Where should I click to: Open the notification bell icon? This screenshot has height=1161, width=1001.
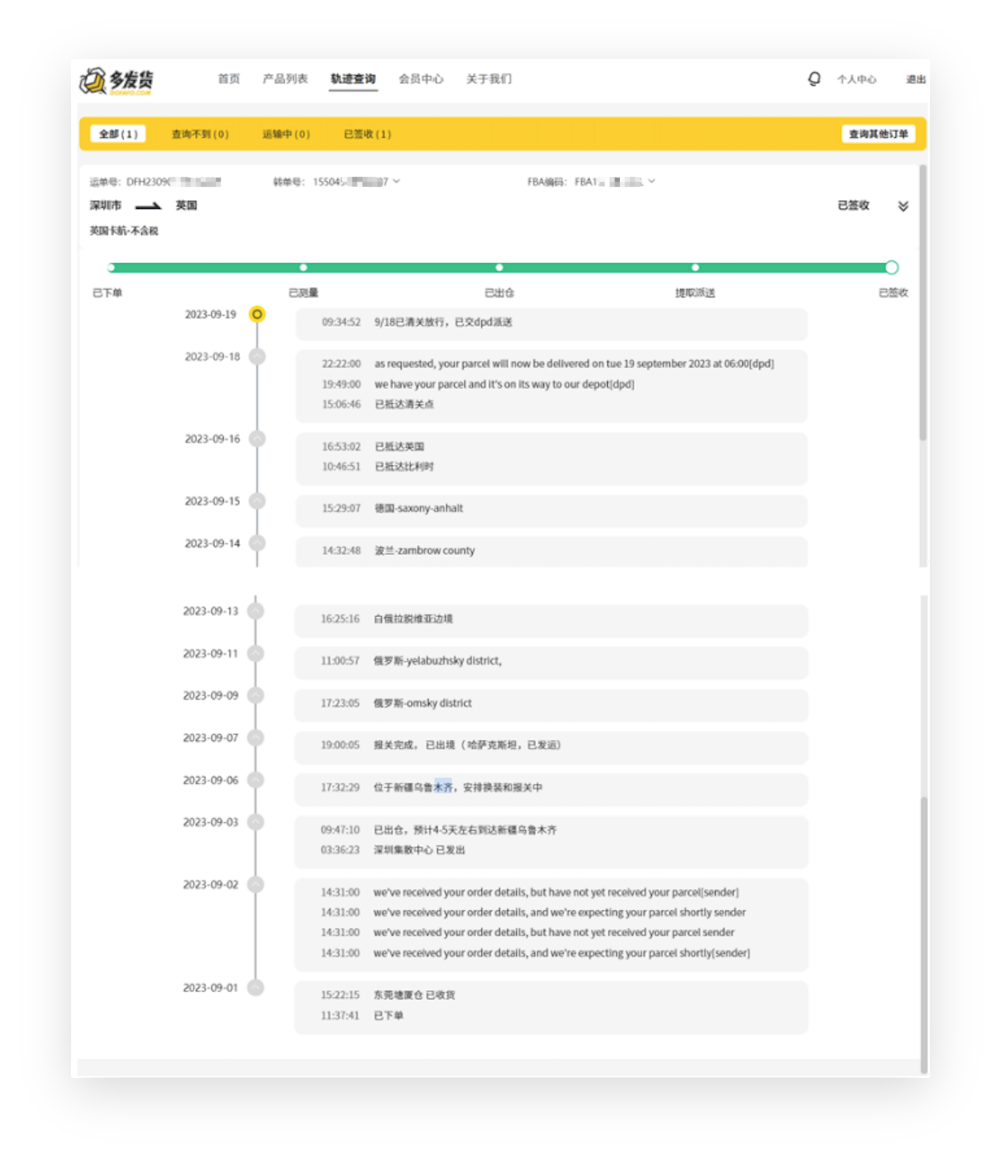(814, 78)
